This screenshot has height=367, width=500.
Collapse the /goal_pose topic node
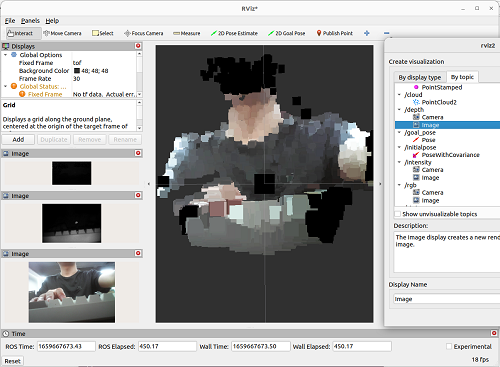point(399,132)
